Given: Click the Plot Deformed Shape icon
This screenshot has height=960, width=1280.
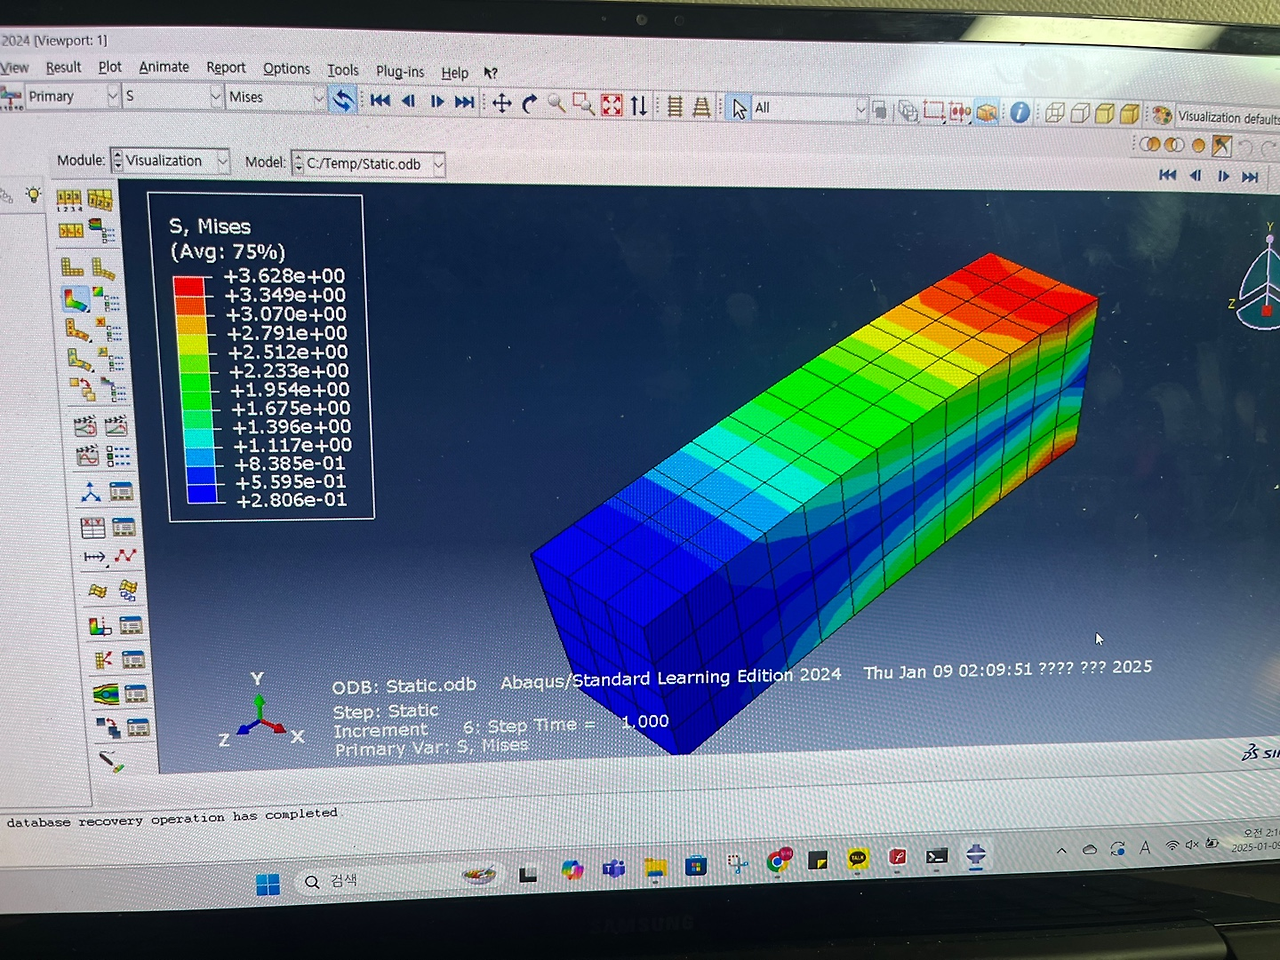Looking at the screenshot, I should pyautogui.click(x=103, y=267).
